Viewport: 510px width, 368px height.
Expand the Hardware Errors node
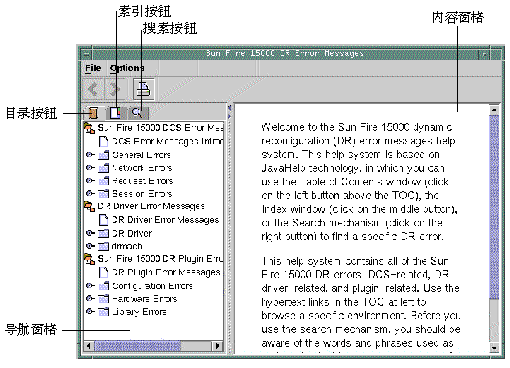(x=89, y=298)
